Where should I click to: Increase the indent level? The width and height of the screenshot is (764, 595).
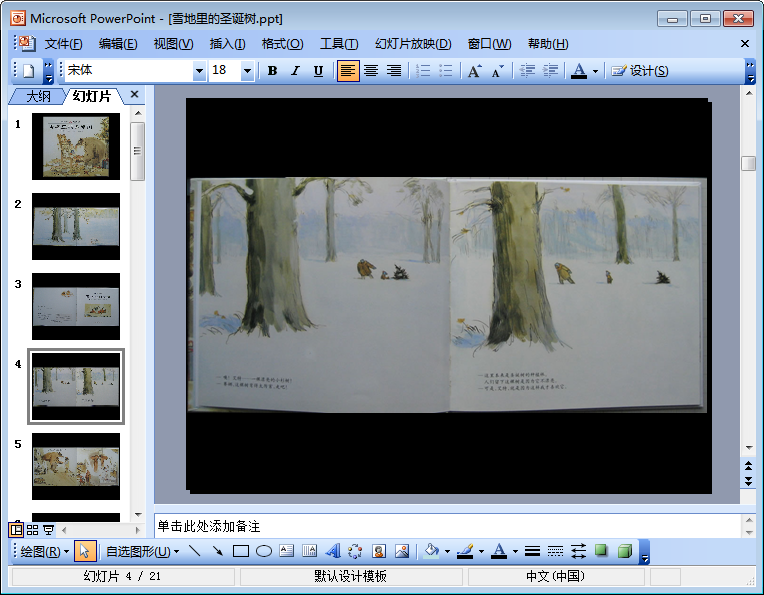tap(550, 71)
